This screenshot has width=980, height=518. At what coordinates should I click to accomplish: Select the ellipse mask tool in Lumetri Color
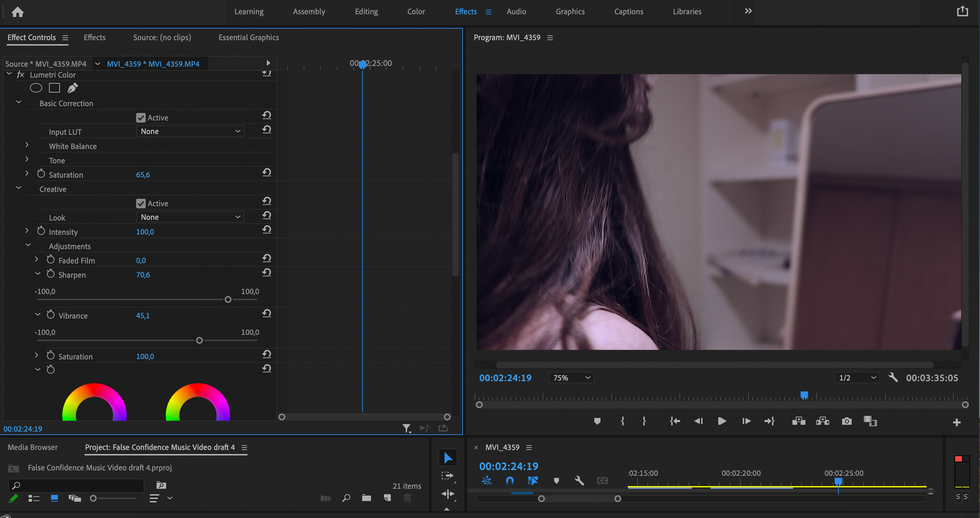(x=36, y=88)
